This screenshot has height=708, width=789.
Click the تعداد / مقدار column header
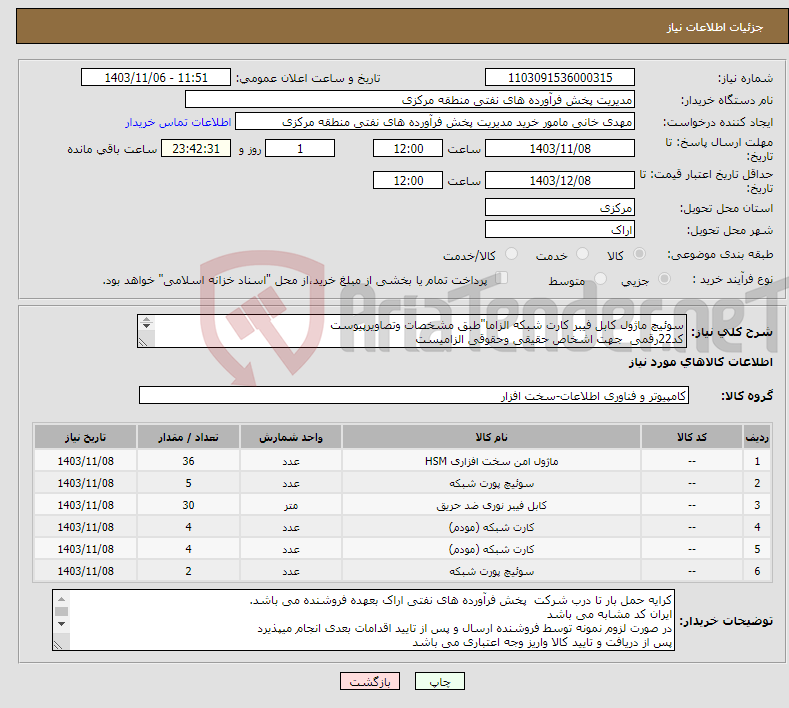pos(188,437)
